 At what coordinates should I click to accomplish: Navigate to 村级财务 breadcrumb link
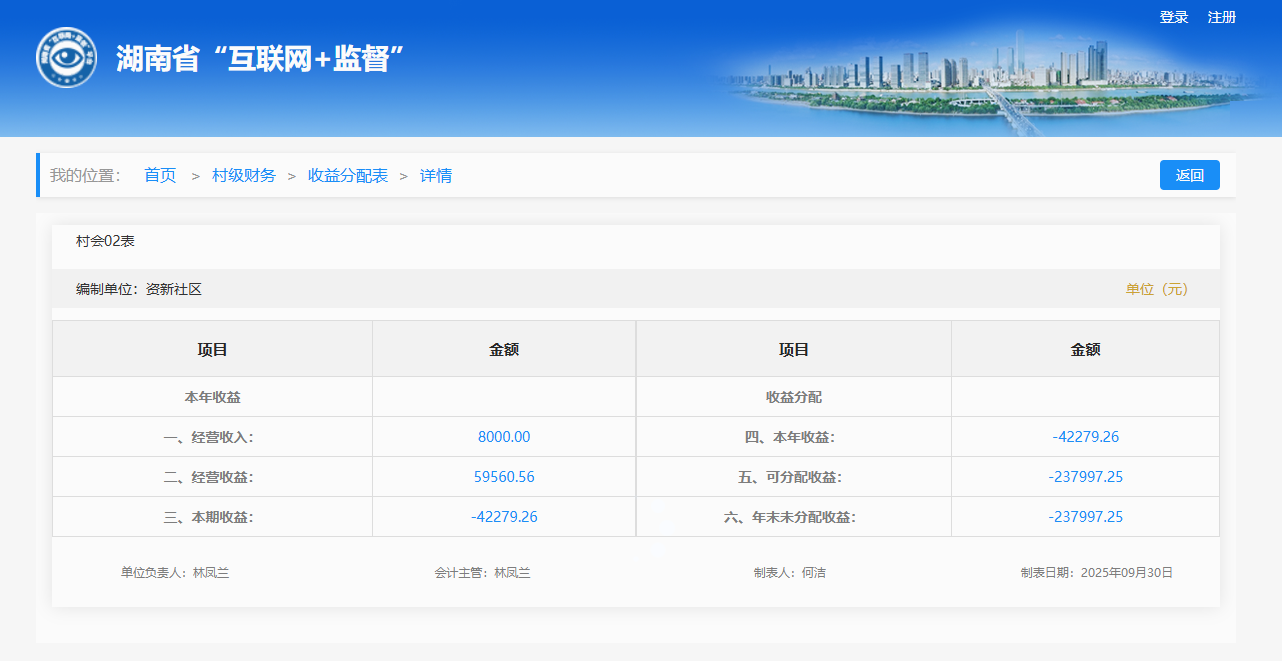point(244,176)
